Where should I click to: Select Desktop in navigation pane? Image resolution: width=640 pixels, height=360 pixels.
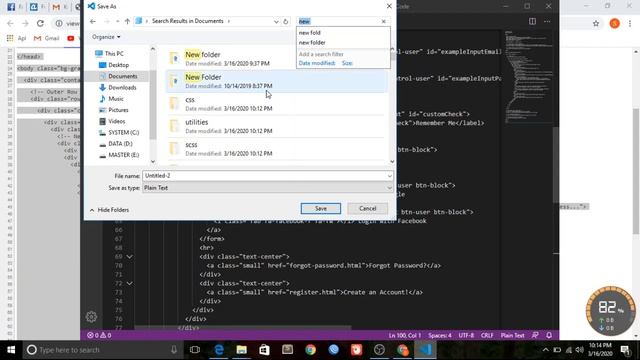pos(114,65)
